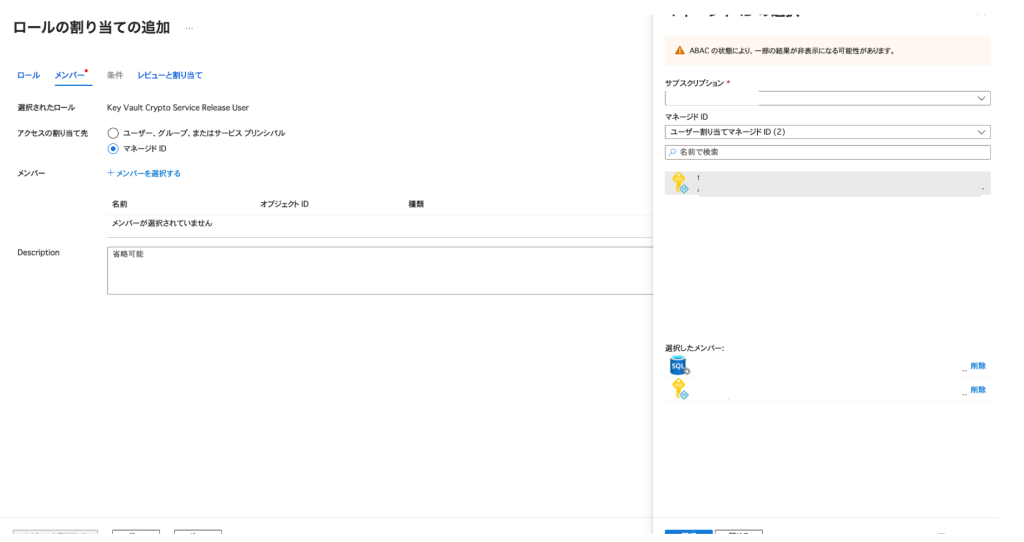Click the magnifier icon in name search box

[x=672, y=152]
